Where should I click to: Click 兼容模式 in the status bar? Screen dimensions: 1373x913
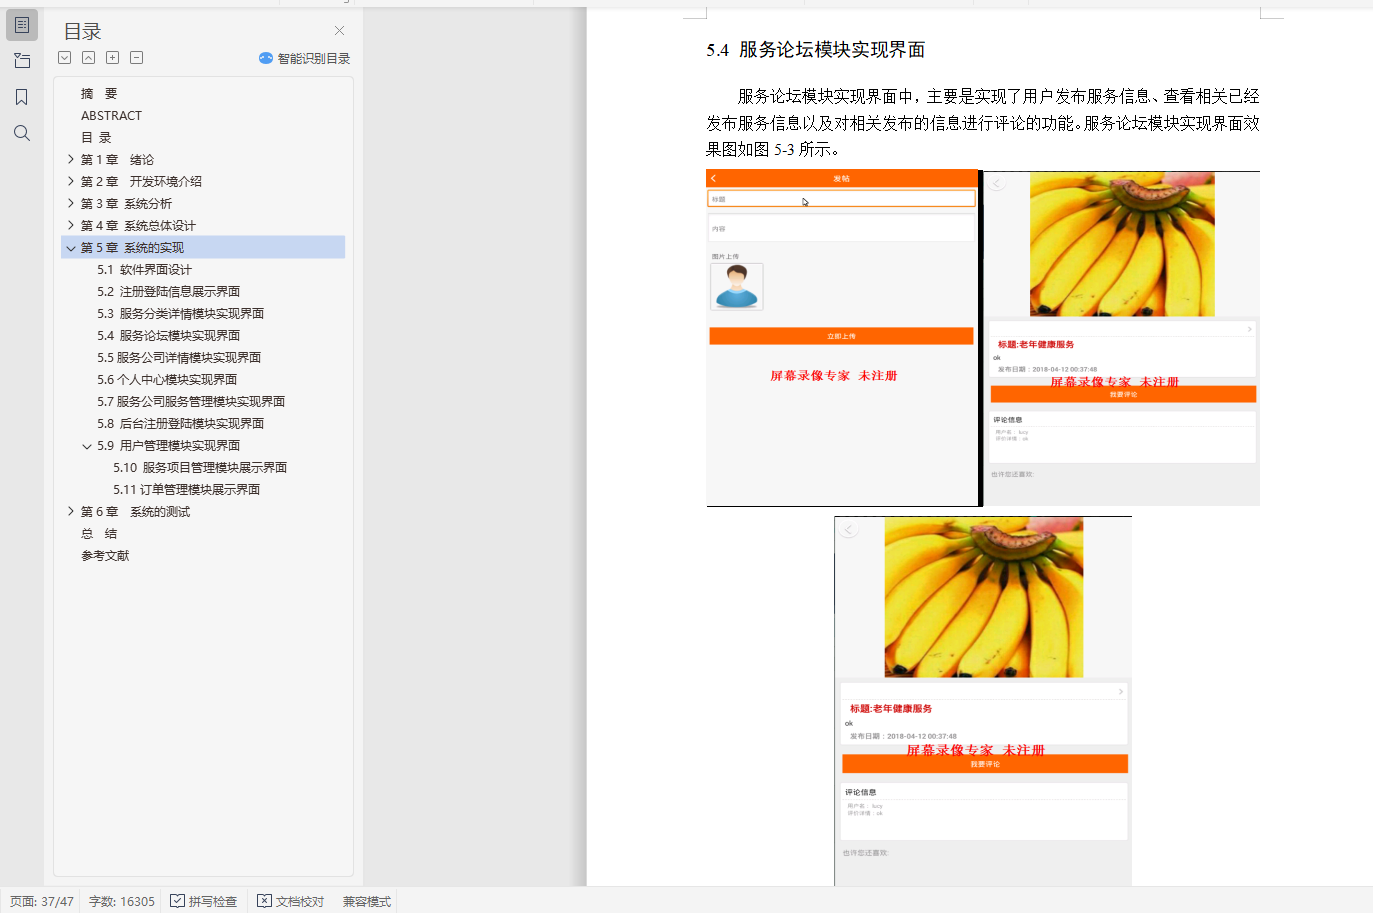(367, 901)
